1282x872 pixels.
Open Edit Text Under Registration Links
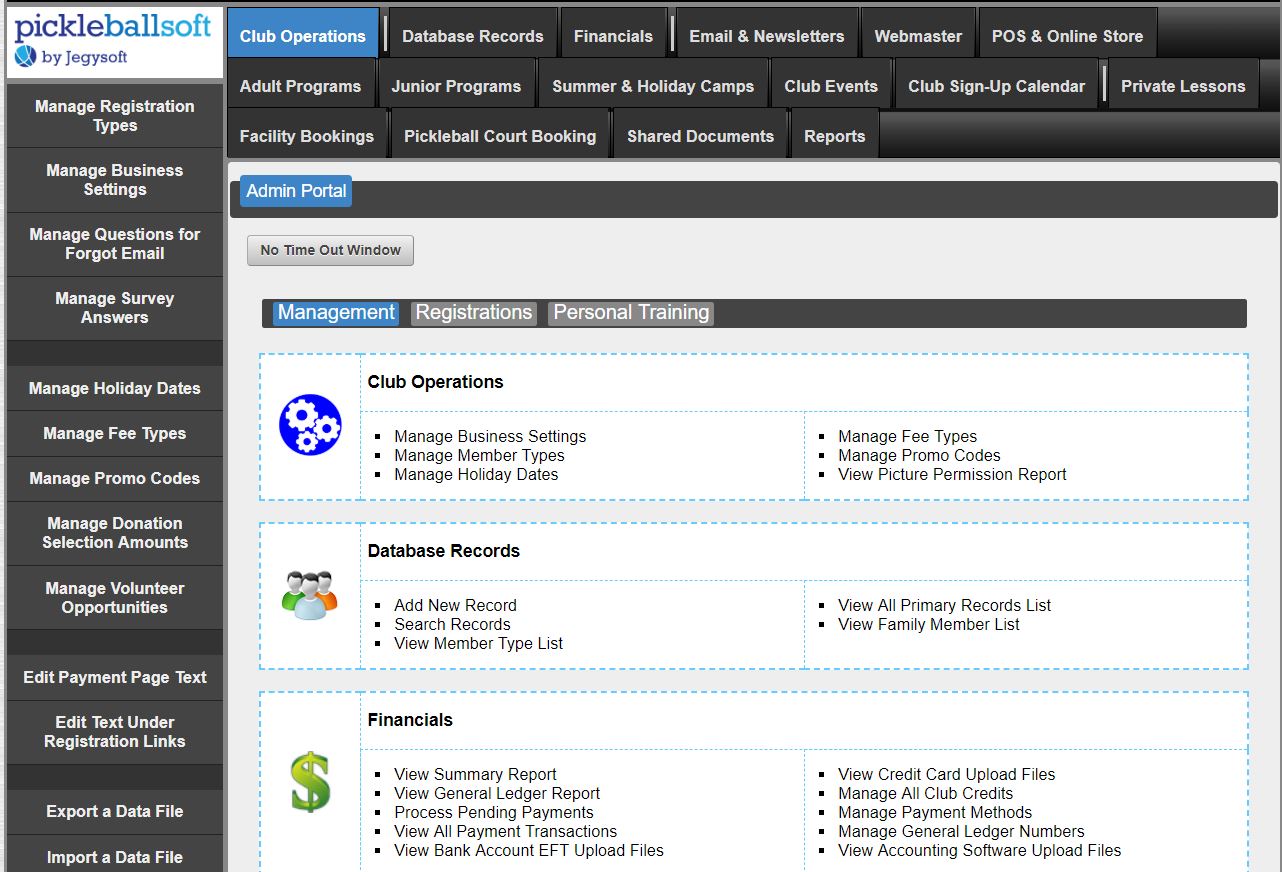[x=115, y=732]
